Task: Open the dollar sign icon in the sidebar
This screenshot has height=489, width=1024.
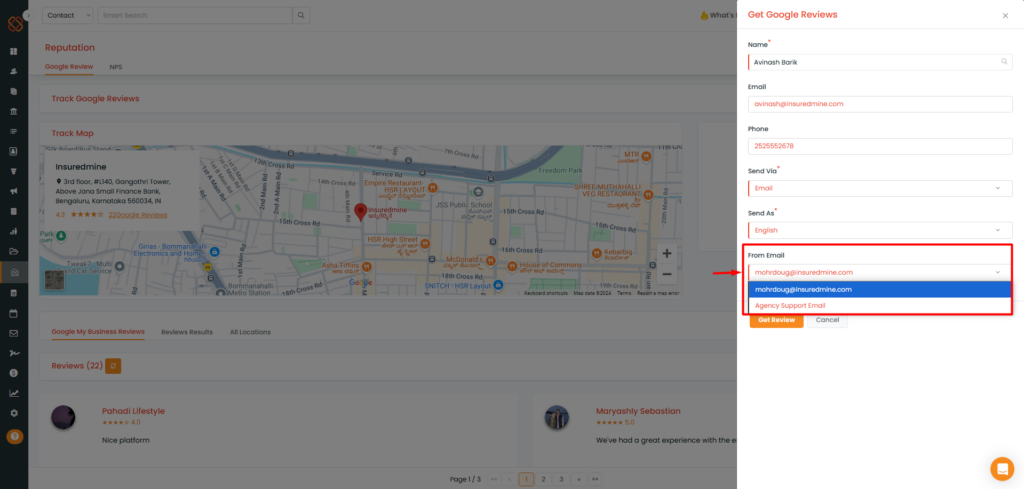Action: click(x=14, y=373)
